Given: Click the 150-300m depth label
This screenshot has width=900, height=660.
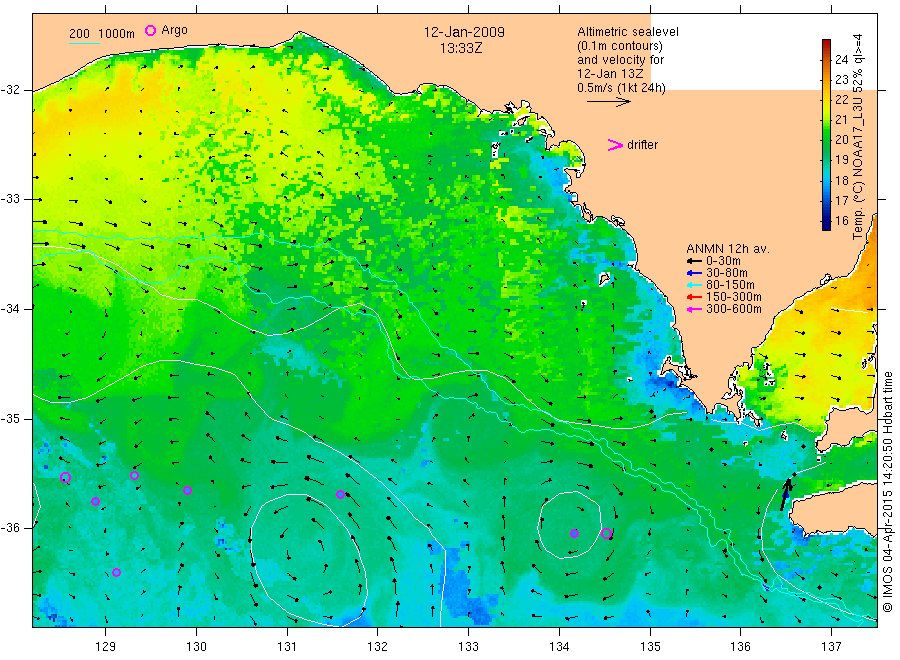Looking at the screenshot, I should point(734,297).
